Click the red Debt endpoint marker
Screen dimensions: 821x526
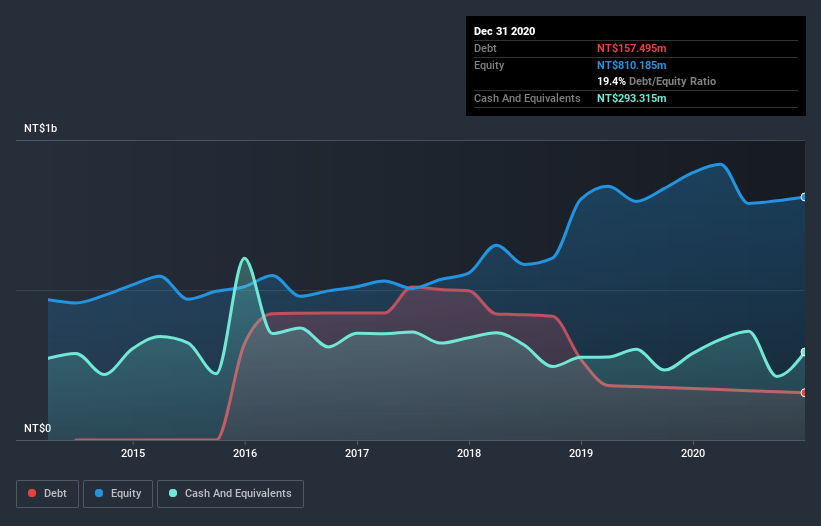(804, 393)
